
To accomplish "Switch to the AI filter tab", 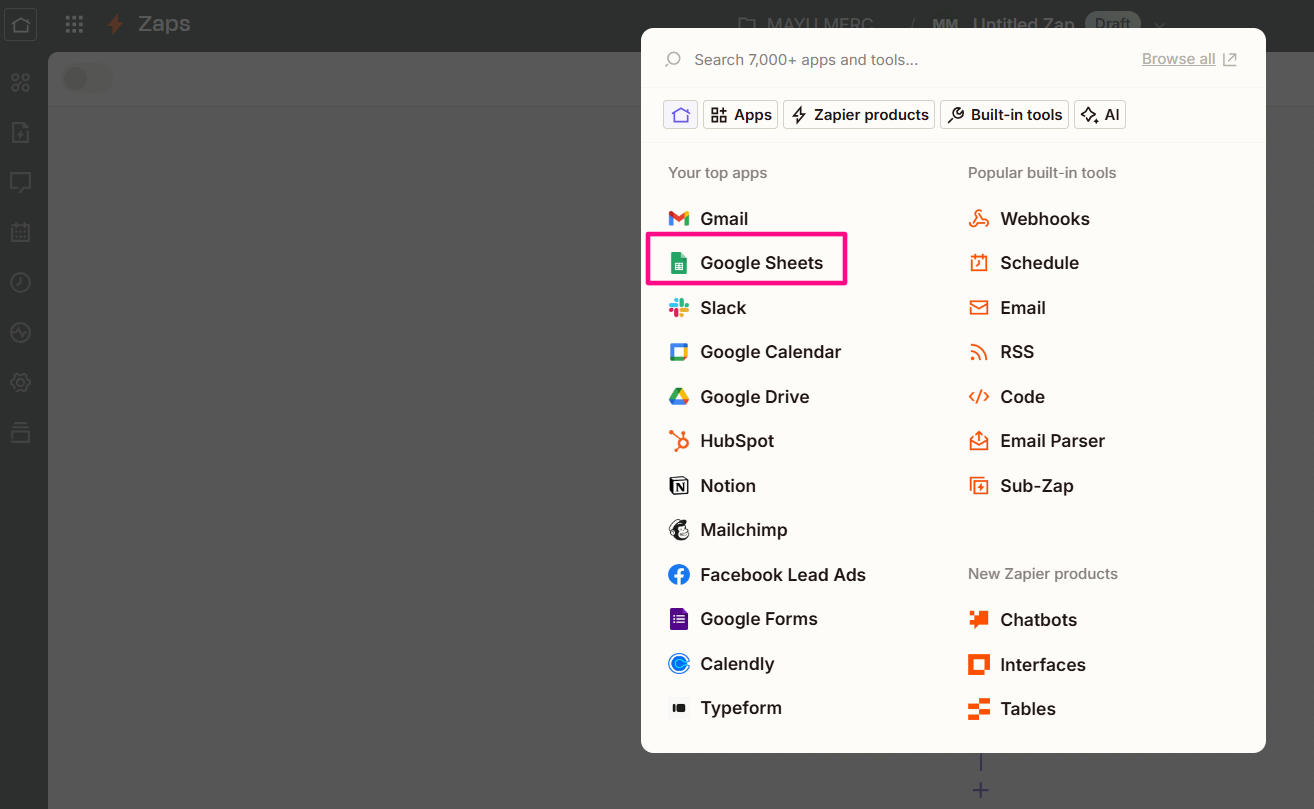I will pyautogui.click(x=1100, y=115).
